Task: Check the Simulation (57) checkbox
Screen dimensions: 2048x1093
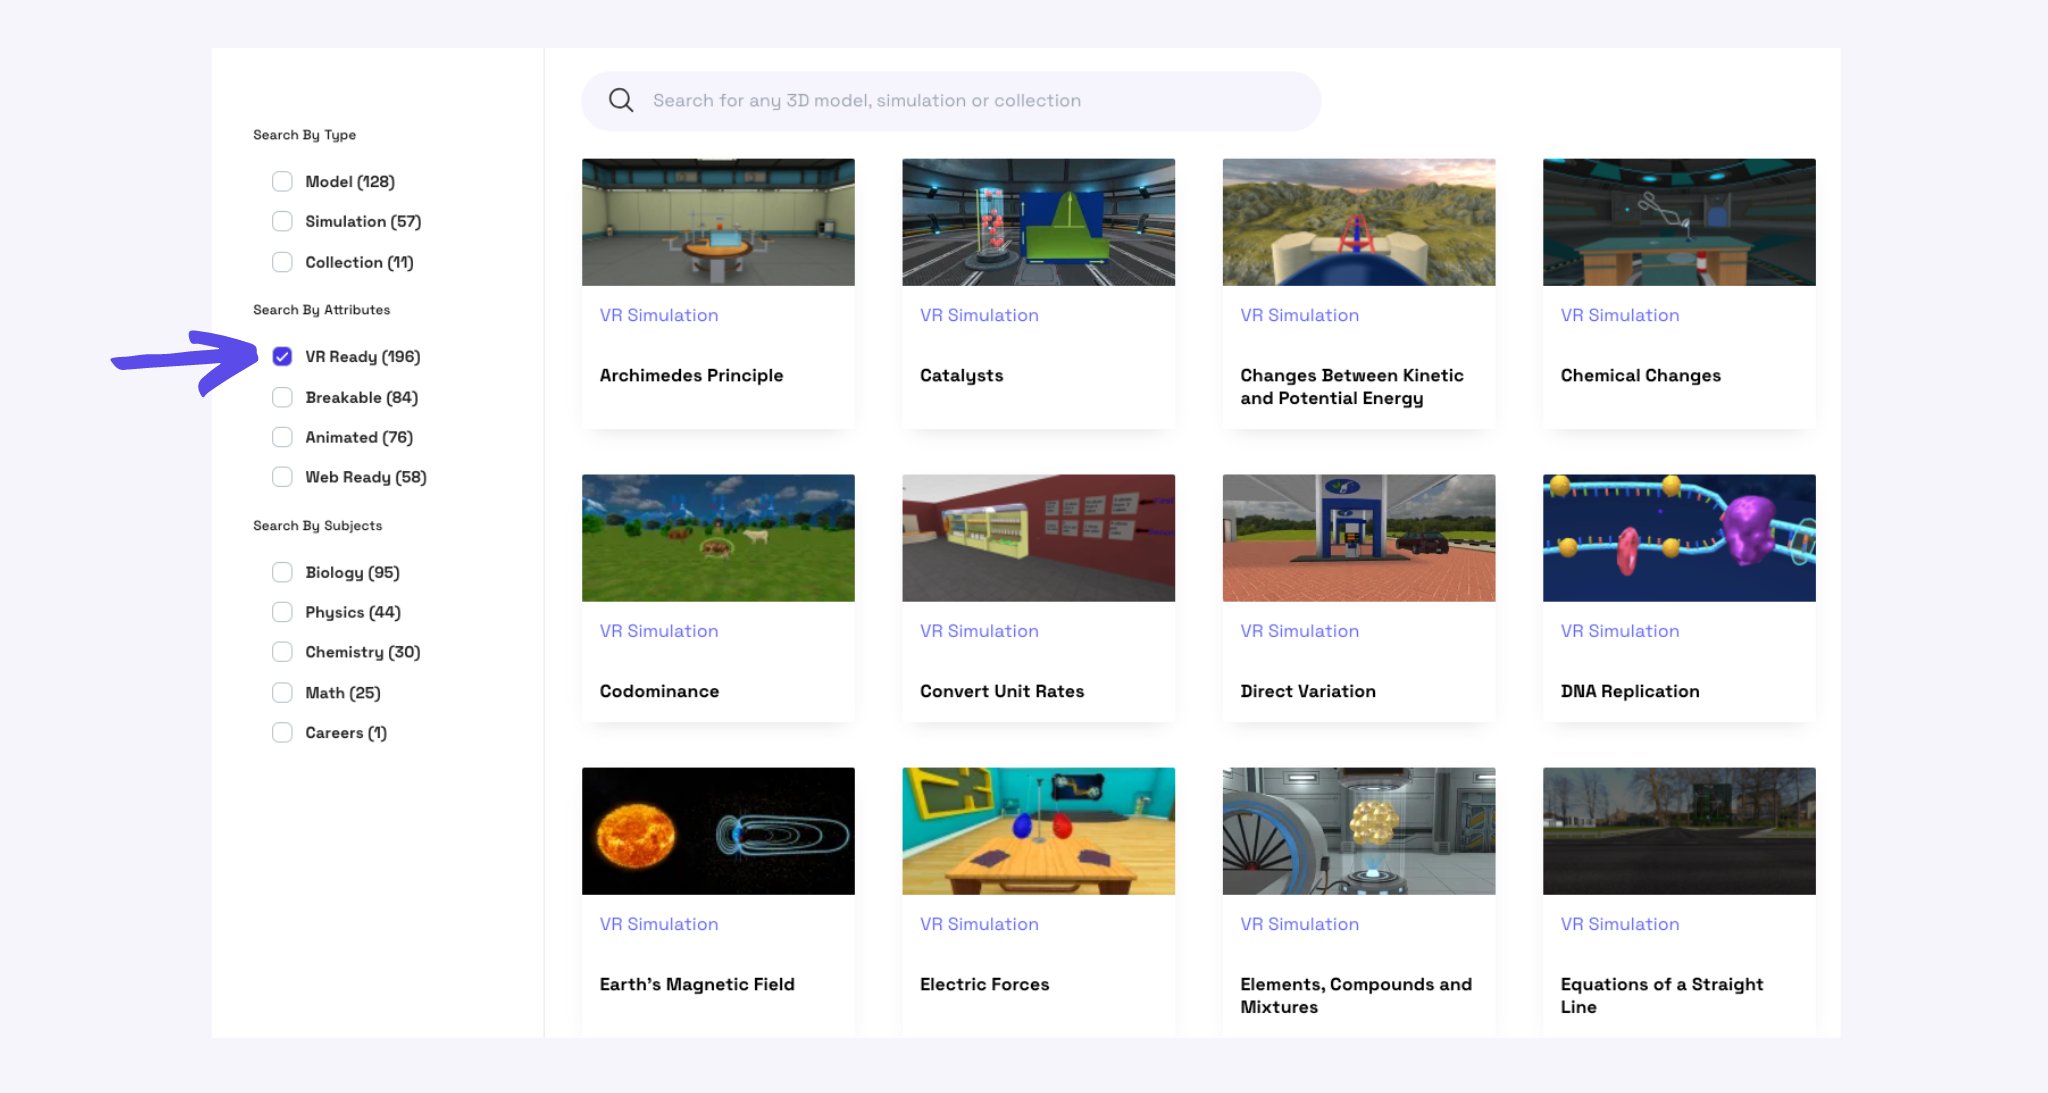Action: 282,221
